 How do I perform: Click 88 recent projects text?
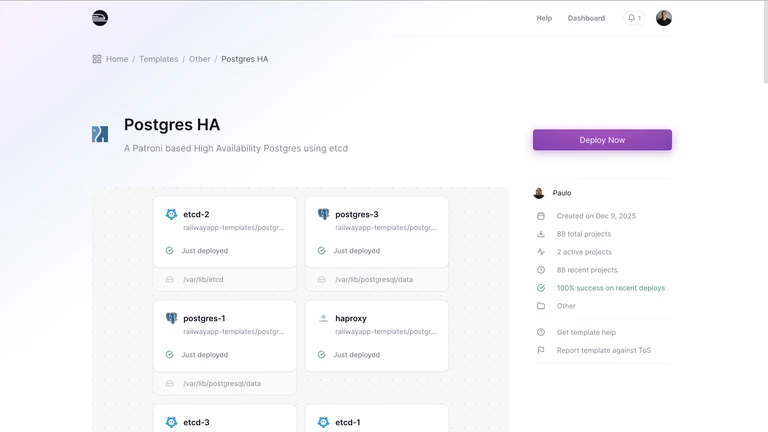[x=587, y=270]
